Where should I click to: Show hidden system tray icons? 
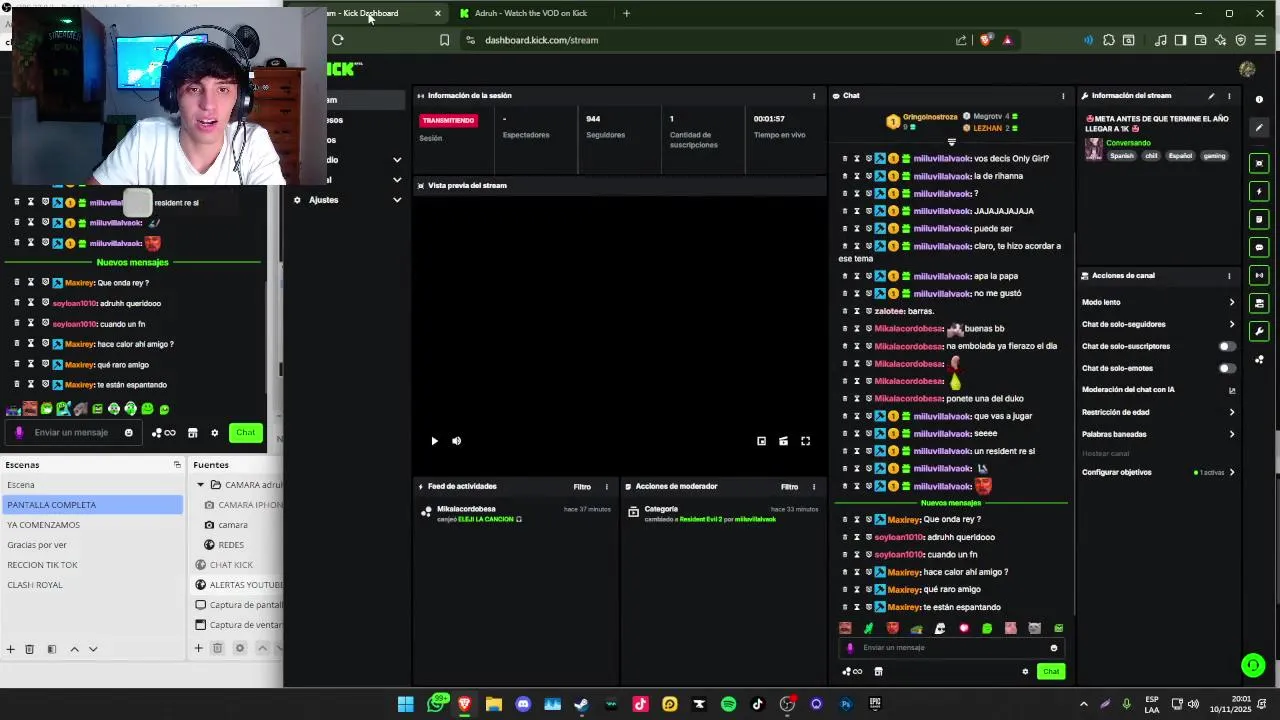point(1083,704)
